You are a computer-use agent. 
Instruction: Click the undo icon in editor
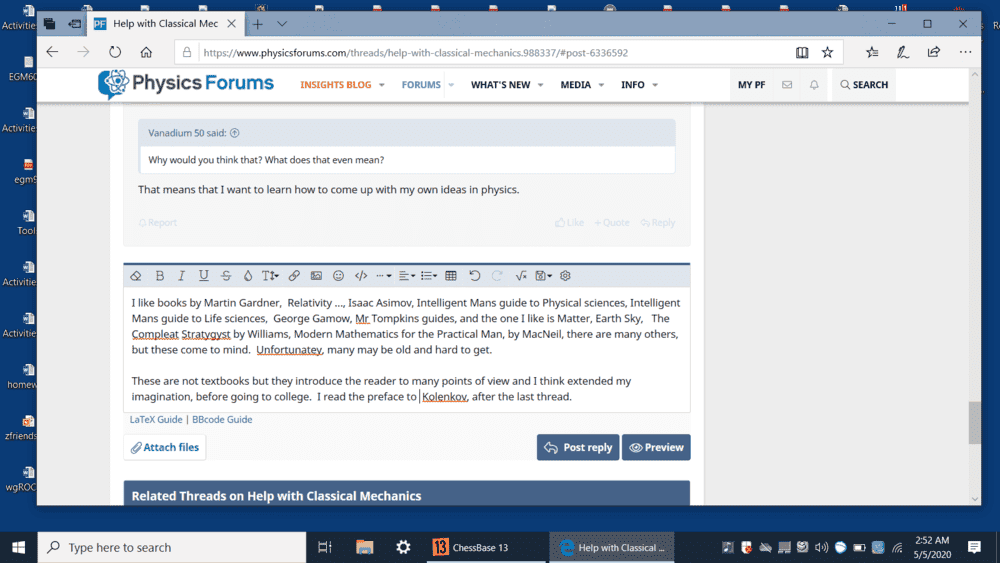[474, 276]
